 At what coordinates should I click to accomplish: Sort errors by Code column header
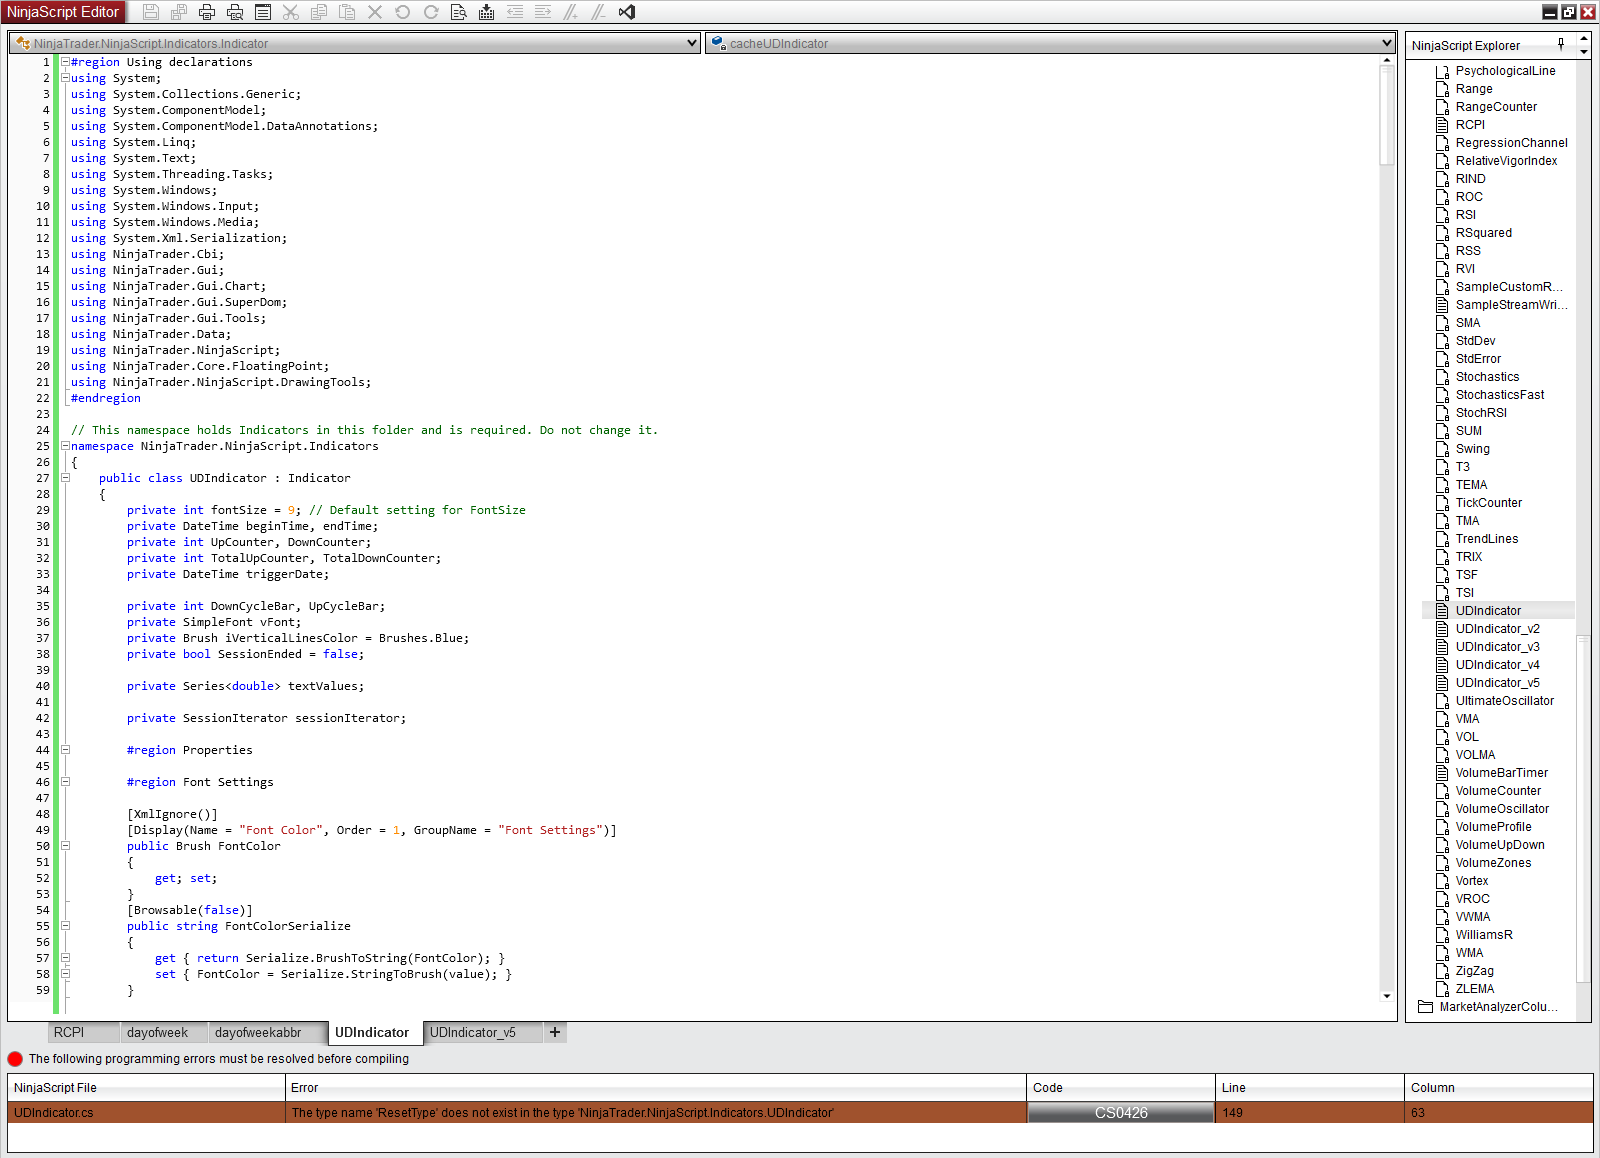[1121, 1087]
